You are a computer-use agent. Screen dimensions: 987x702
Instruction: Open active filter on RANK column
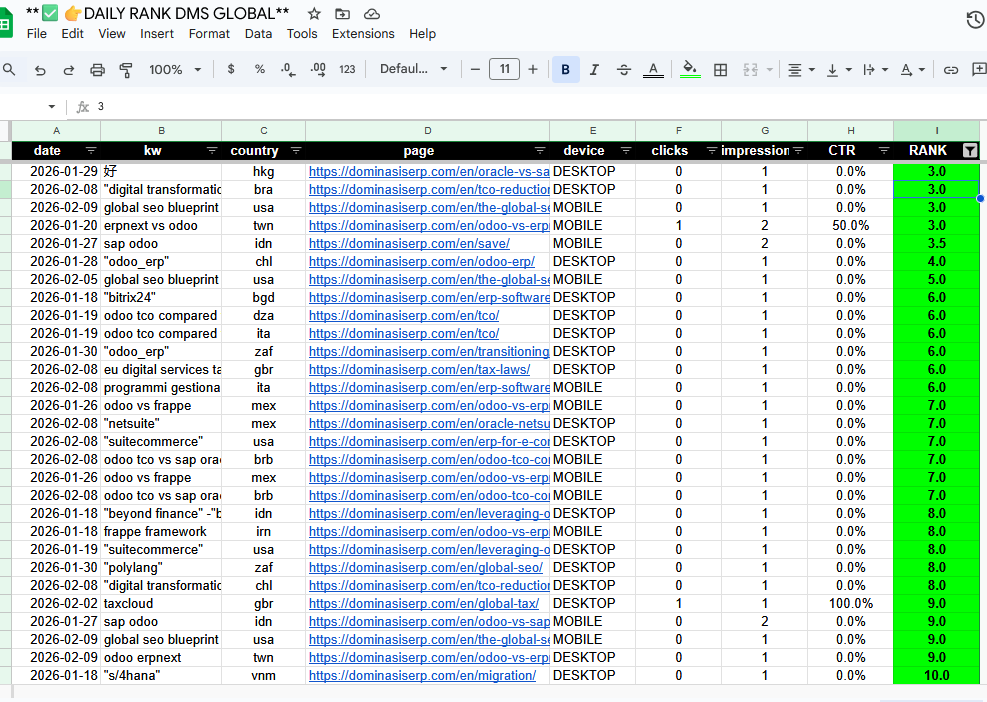click(970, 150)
